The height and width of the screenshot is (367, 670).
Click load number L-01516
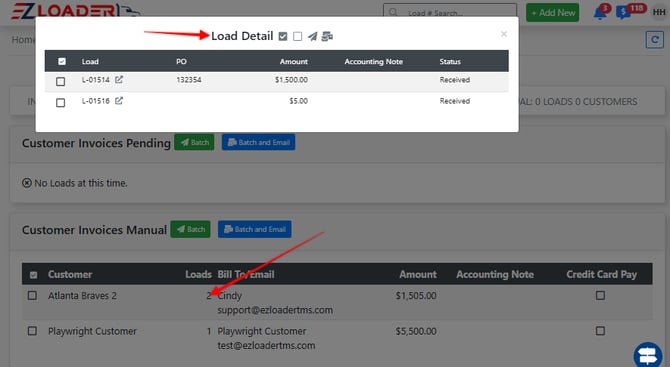(x=96, y=101)
